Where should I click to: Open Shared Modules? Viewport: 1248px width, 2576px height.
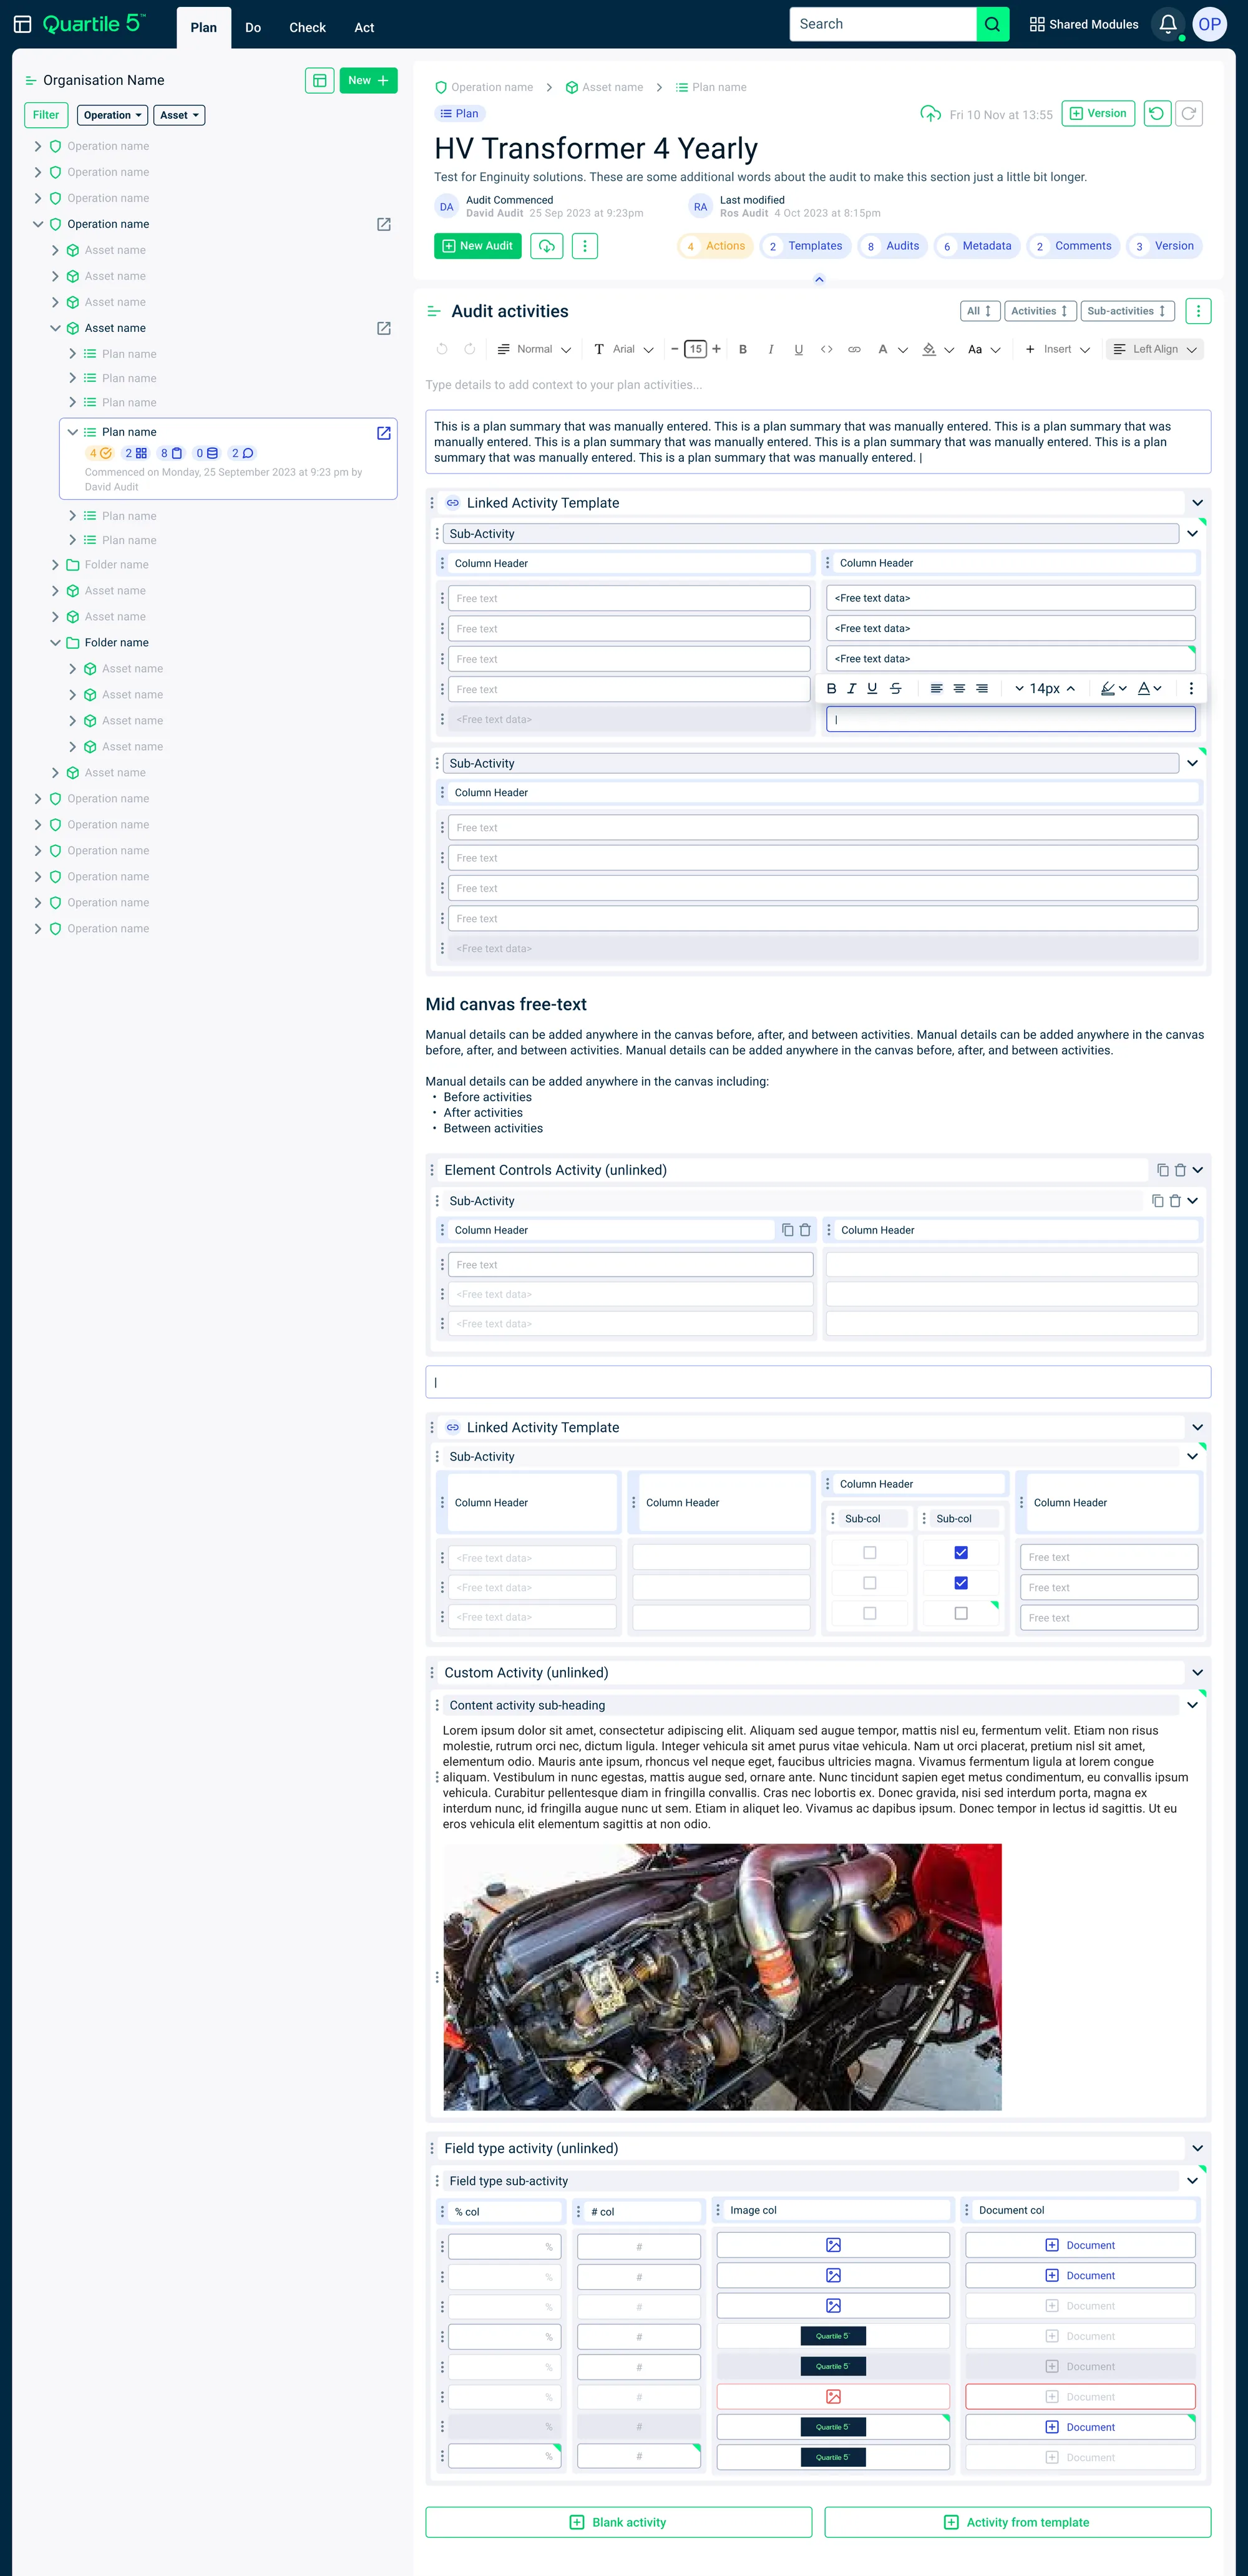click(1084, 24)
